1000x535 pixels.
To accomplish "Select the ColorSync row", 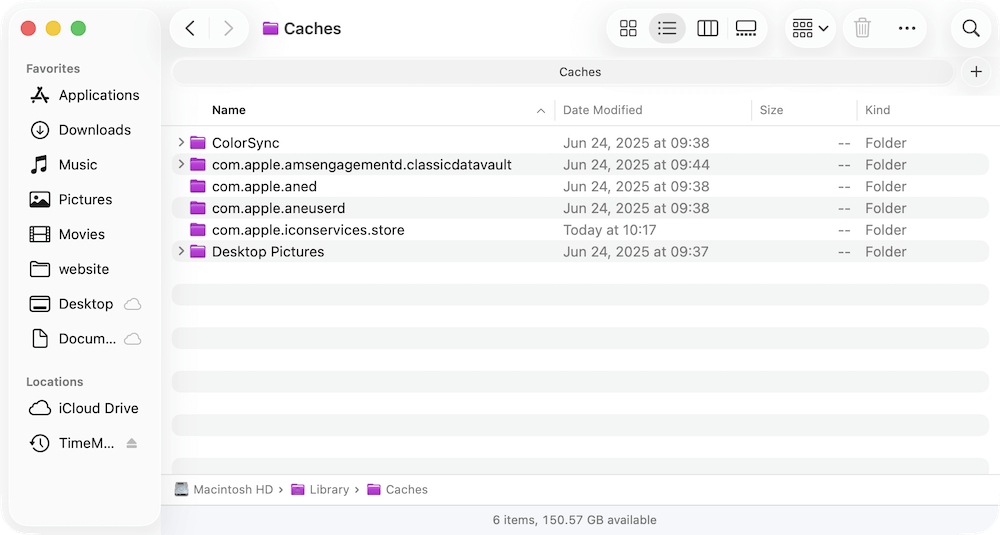I will [580, 143].
